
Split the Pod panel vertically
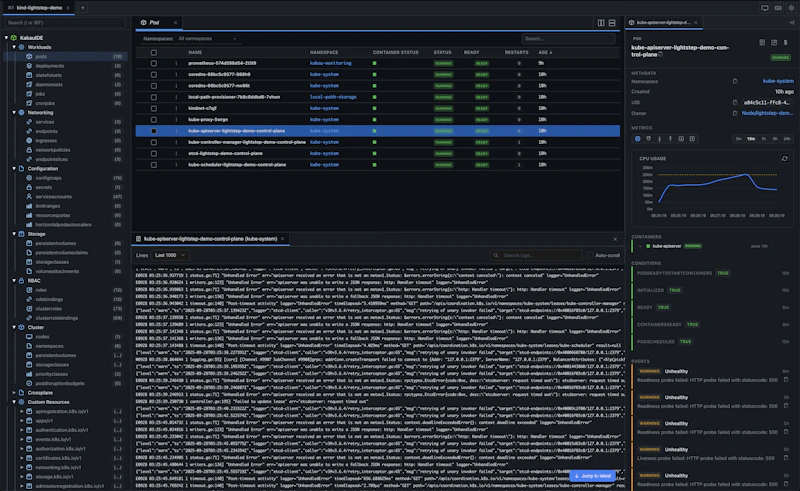pos(601,22)
